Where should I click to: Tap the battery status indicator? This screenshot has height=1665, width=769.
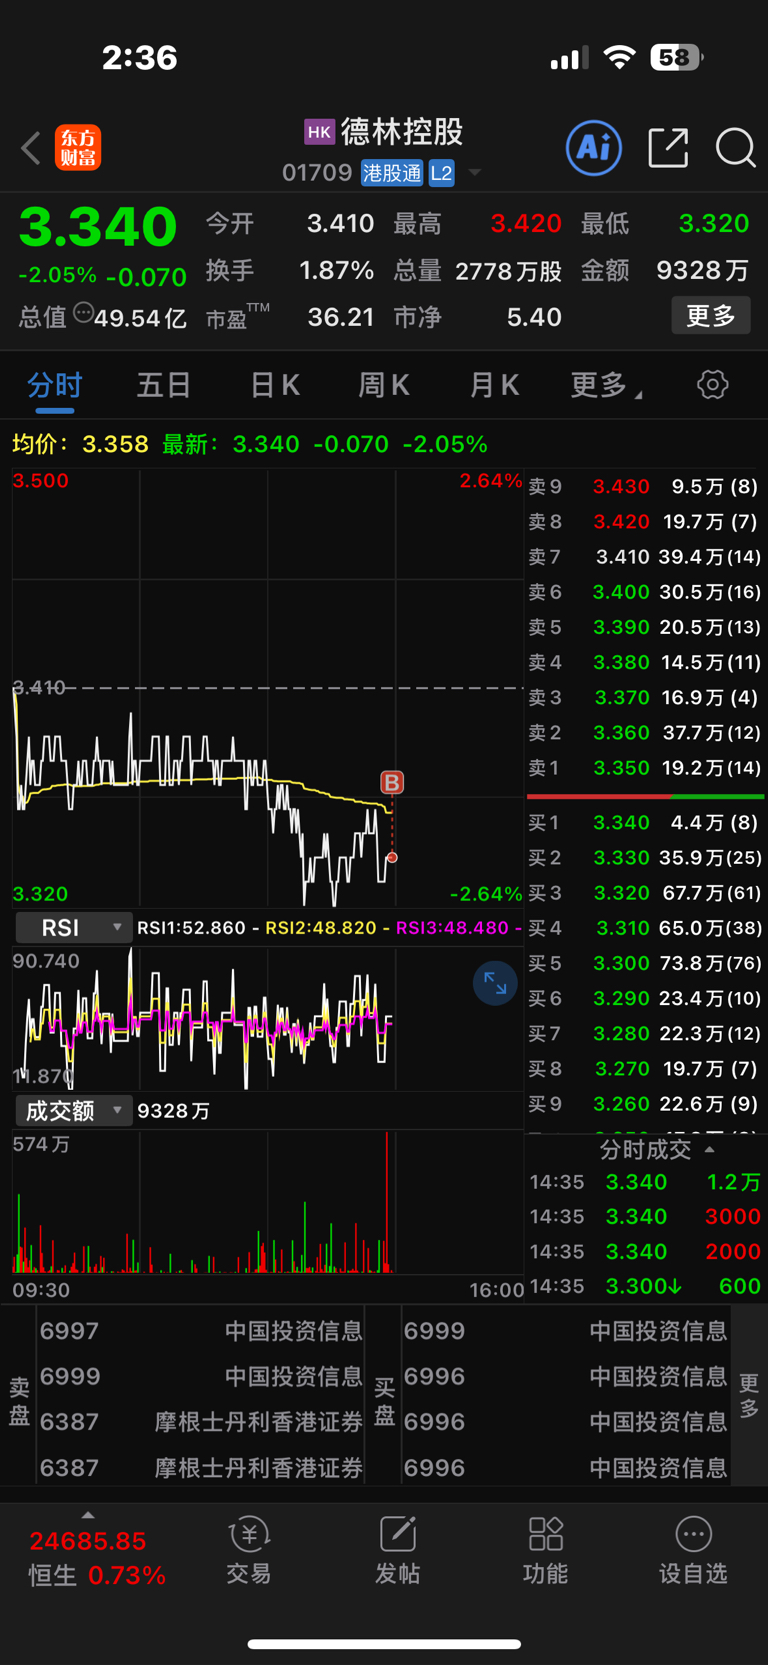(677, 58)
